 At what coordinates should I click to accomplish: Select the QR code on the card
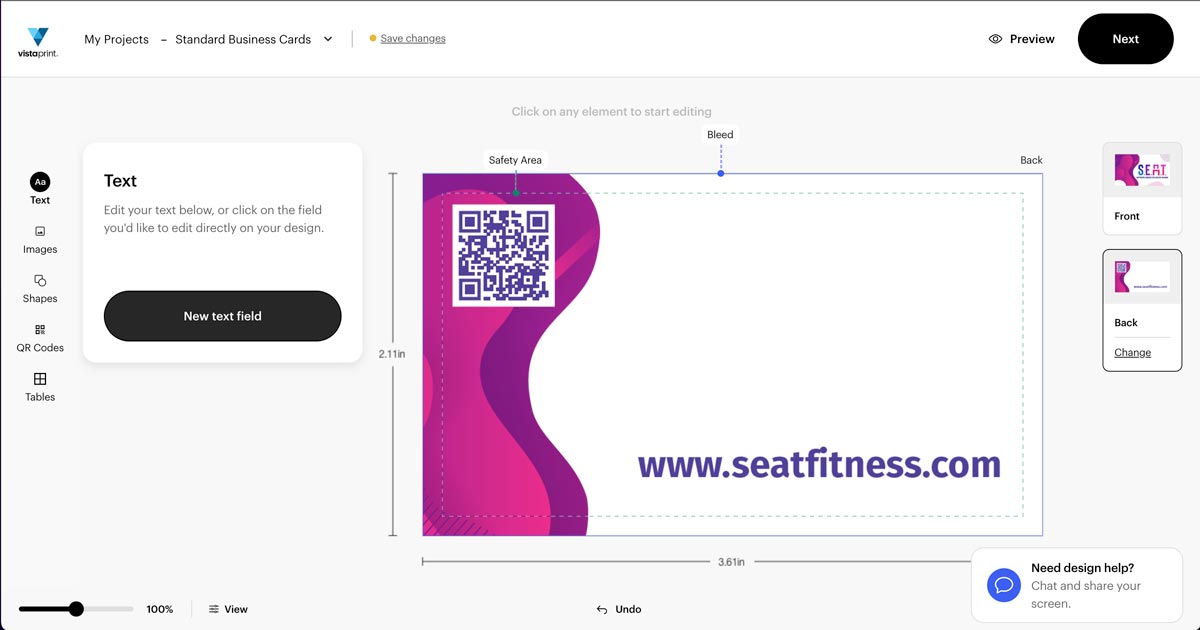(503, 255)
